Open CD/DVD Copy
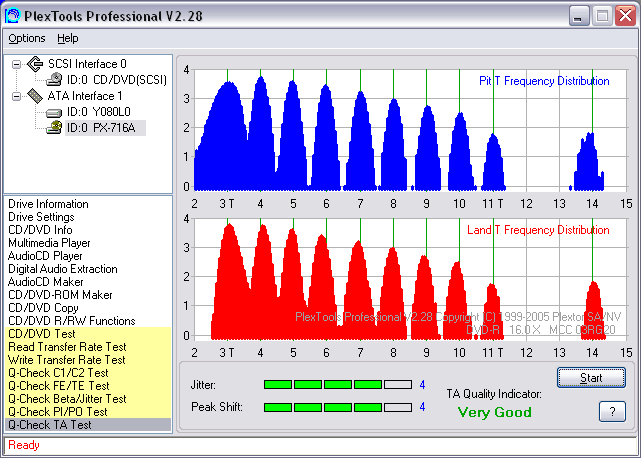Screen dimensions: 641x458 click(43, 308)
